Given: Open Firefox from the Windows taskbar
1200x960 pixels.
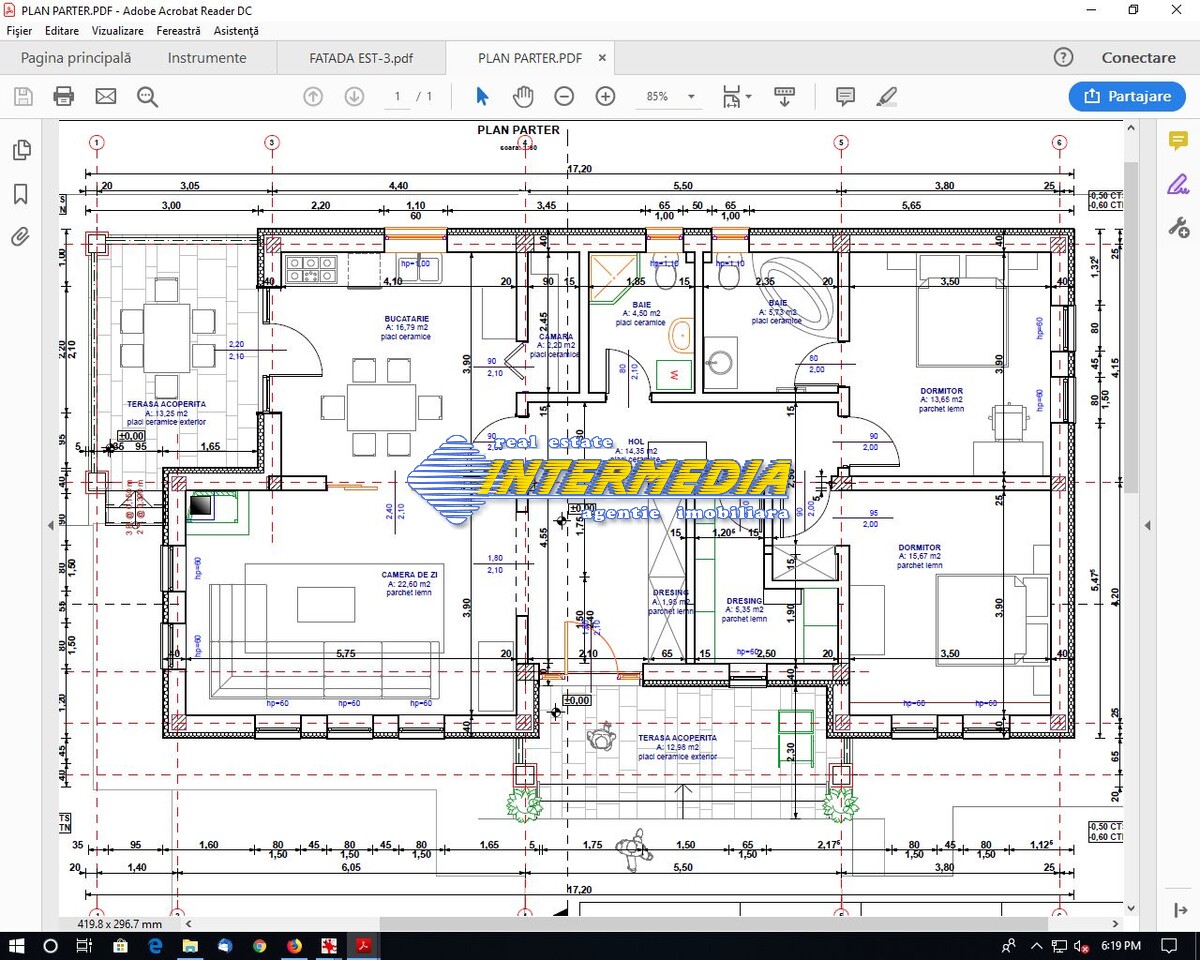Looking at the screenshot, I should point(294,945).
